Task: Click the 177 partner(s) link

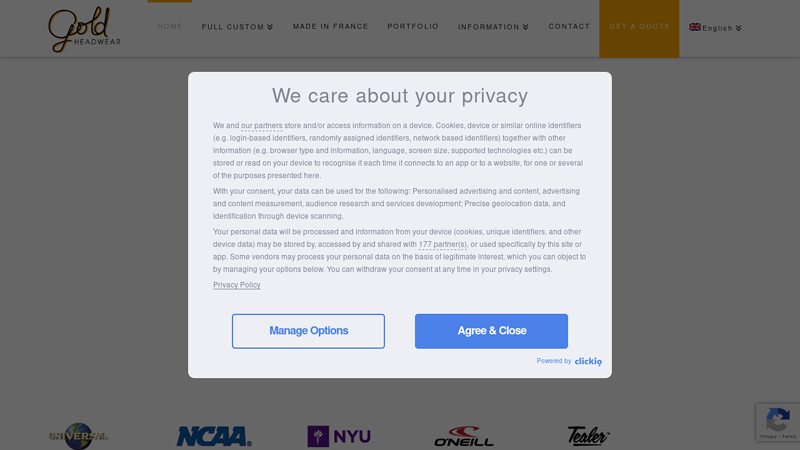Action: click(442, 244)
